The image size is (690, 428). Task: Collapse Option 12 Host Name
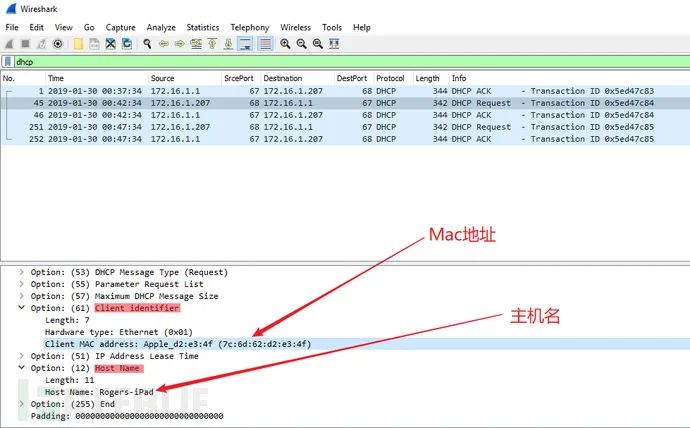21,368
